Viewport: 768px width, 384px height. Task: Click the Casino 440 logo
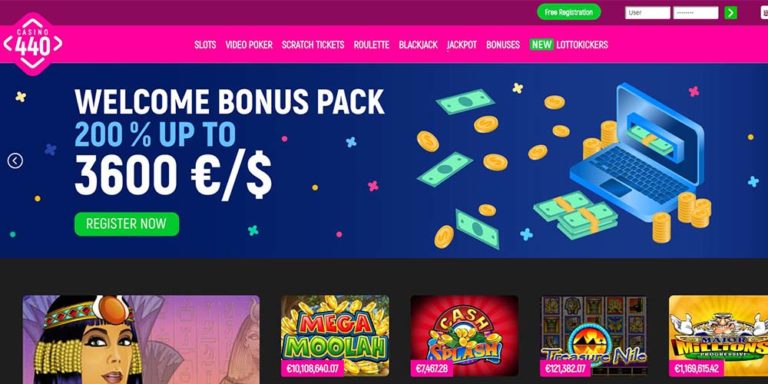coord(33,44)
